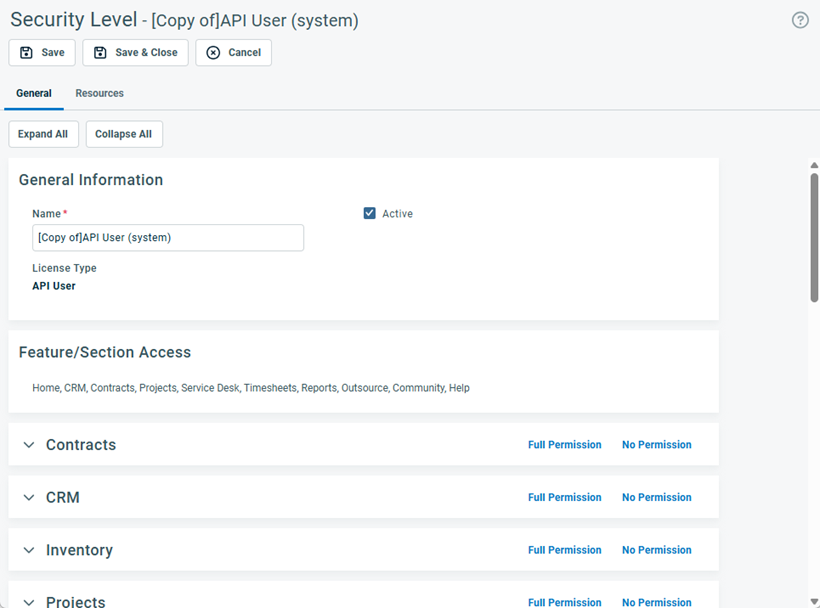The width and height of the screenshot is (820, 608).
Task: Select the General tab
Action: (x=34, y=93)
